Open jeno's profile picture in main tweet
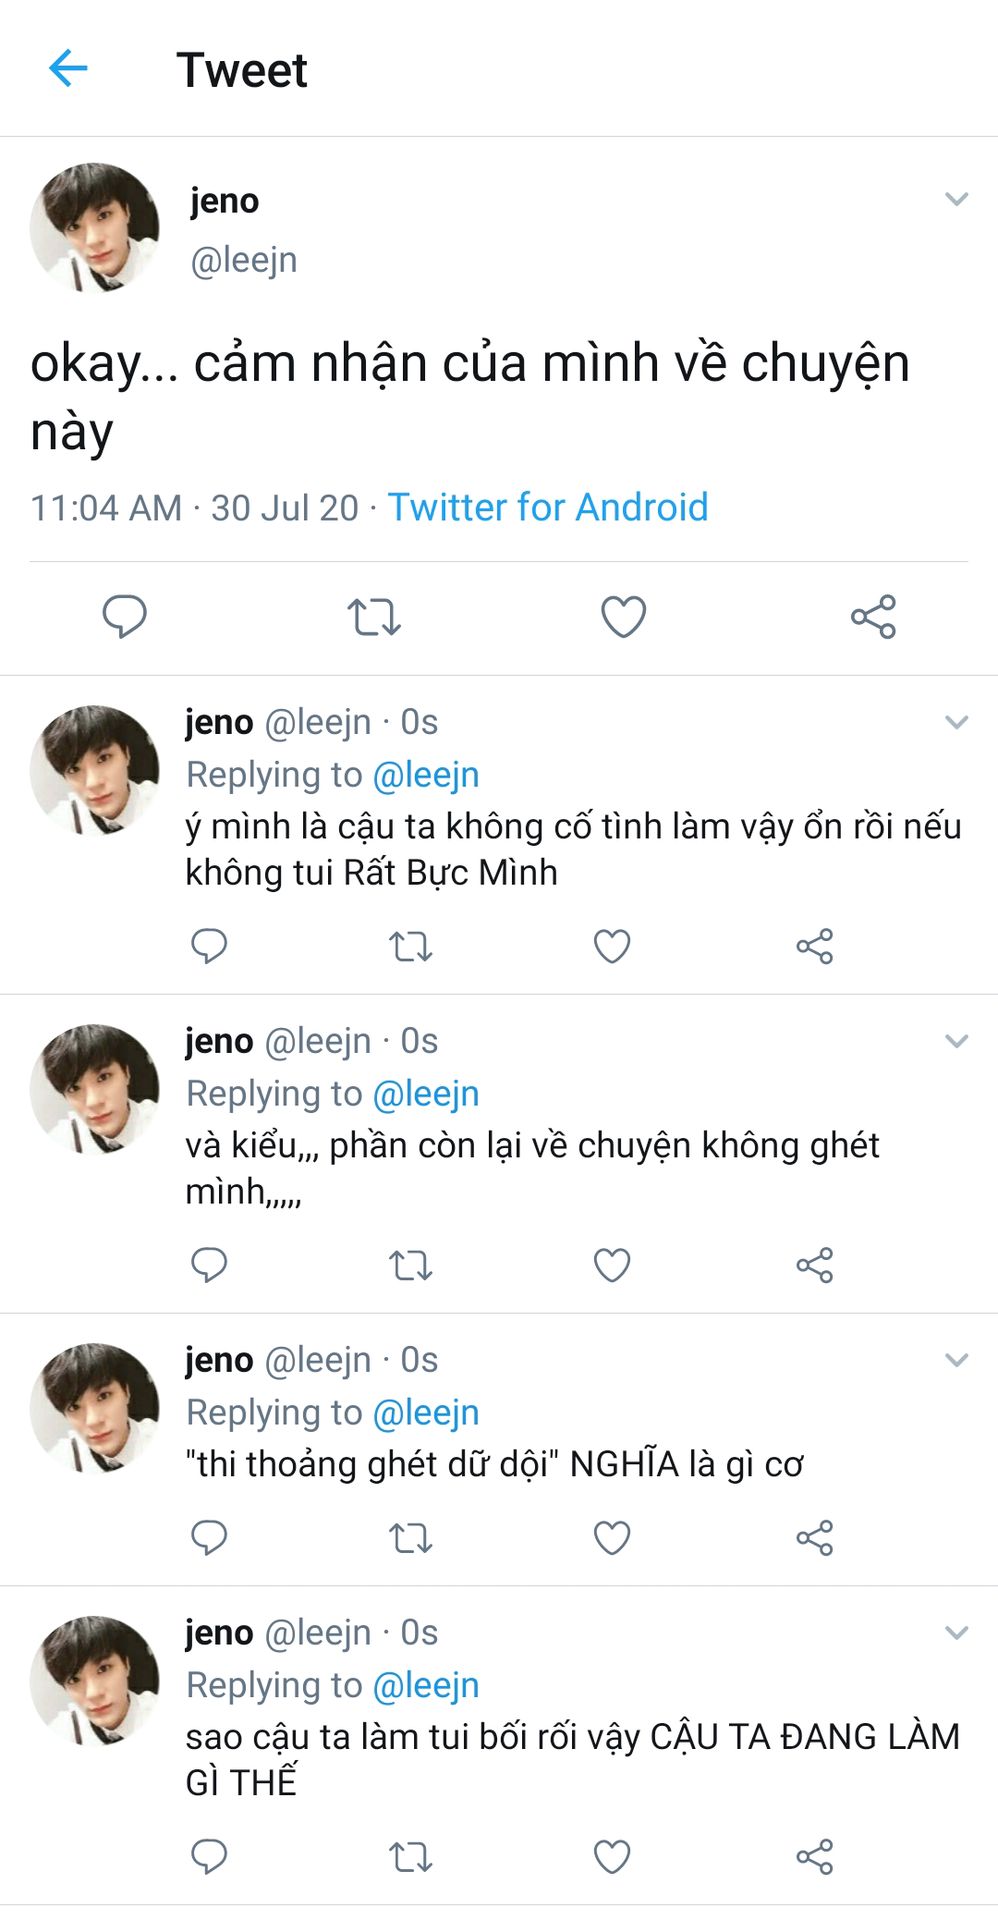The height and width of the screenshot is (1920, 998). (x=95, y=228)
